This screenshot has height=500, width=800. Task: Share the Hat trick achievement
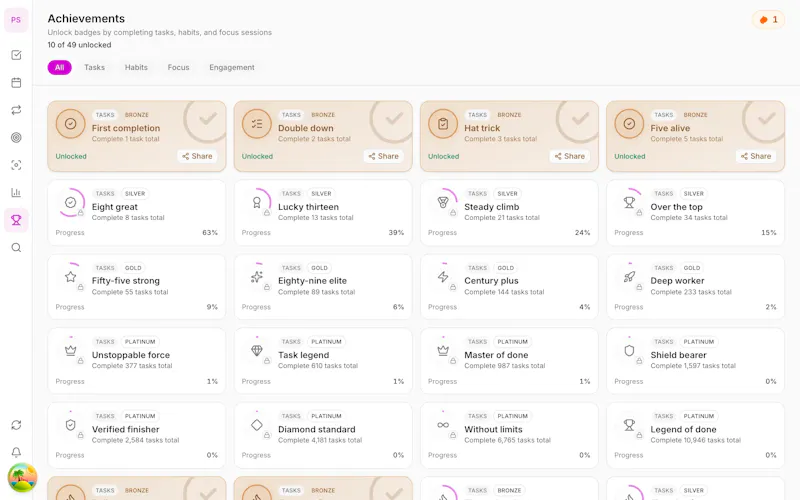pos(569,156)
